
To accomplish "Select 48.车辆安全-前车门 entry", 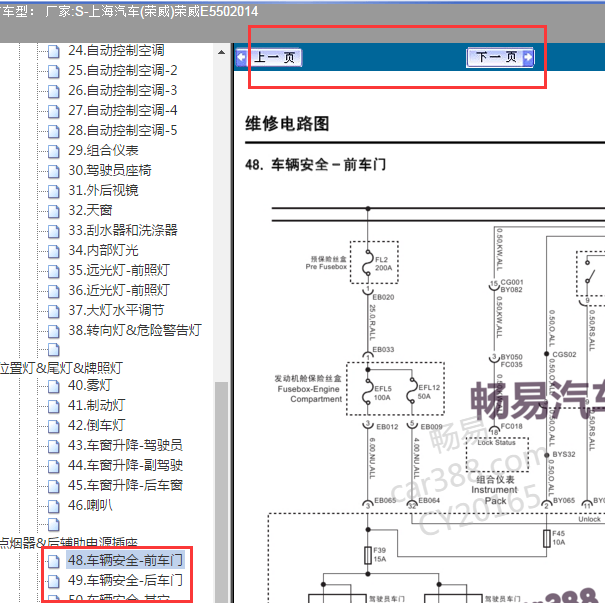I will pyautogui.click(x=125, y=561).
